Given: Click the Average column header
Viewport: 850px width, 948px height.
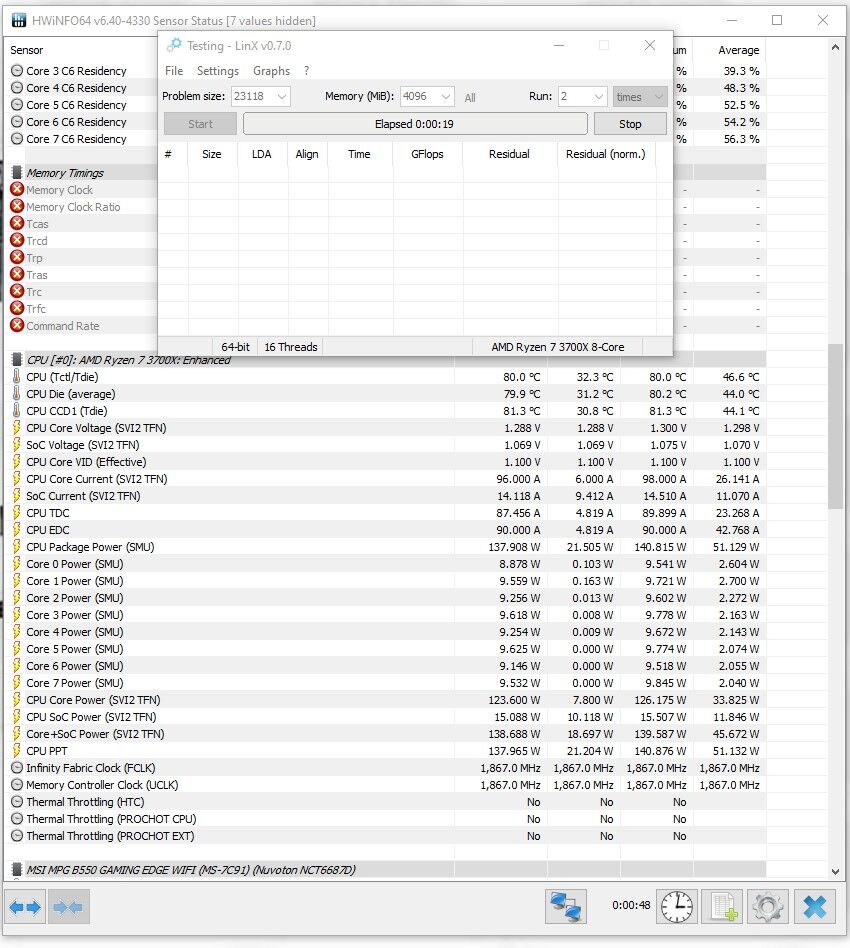Looking at the screenshot, I should pos(738,50).
